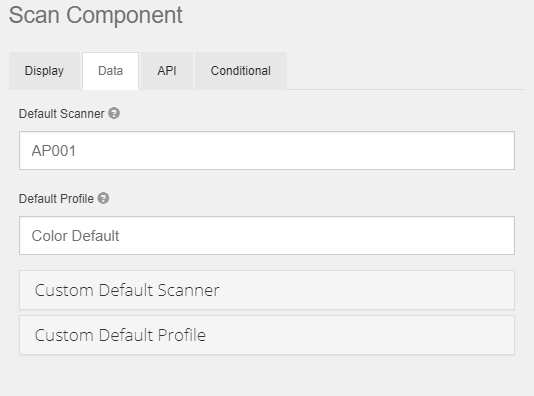Screen dimensions: 534x396
Task: Open the Default Scanner help tooltip icon
Action: 114,113
